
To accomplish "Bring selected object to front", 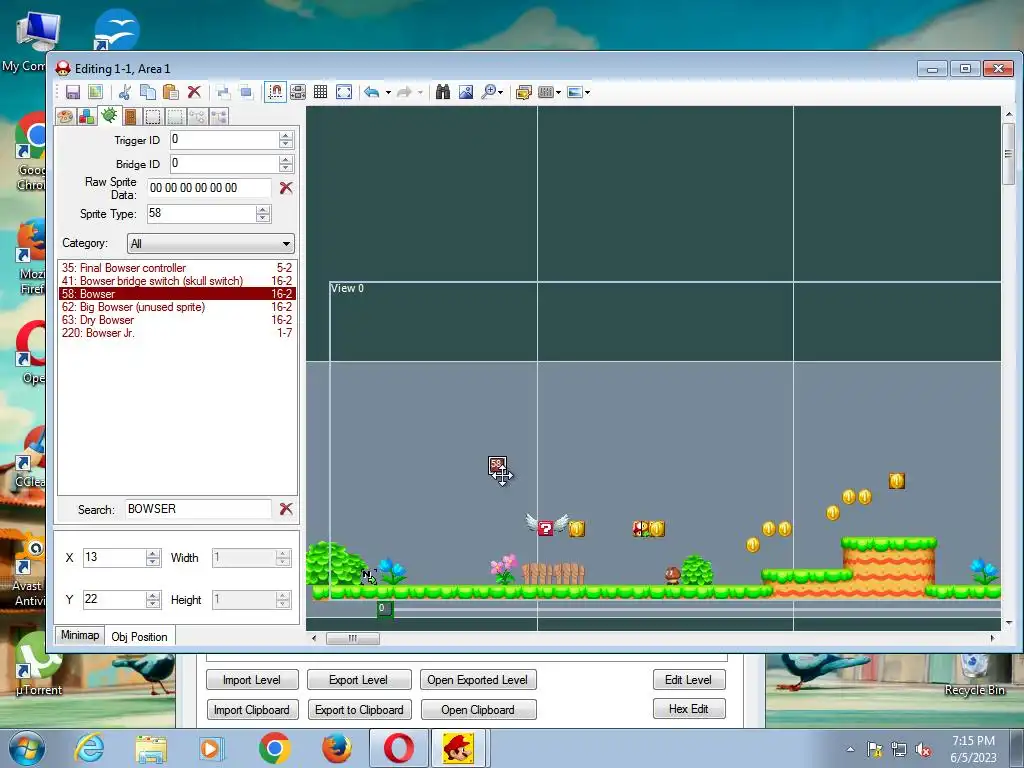I will [x=223, y=92].
